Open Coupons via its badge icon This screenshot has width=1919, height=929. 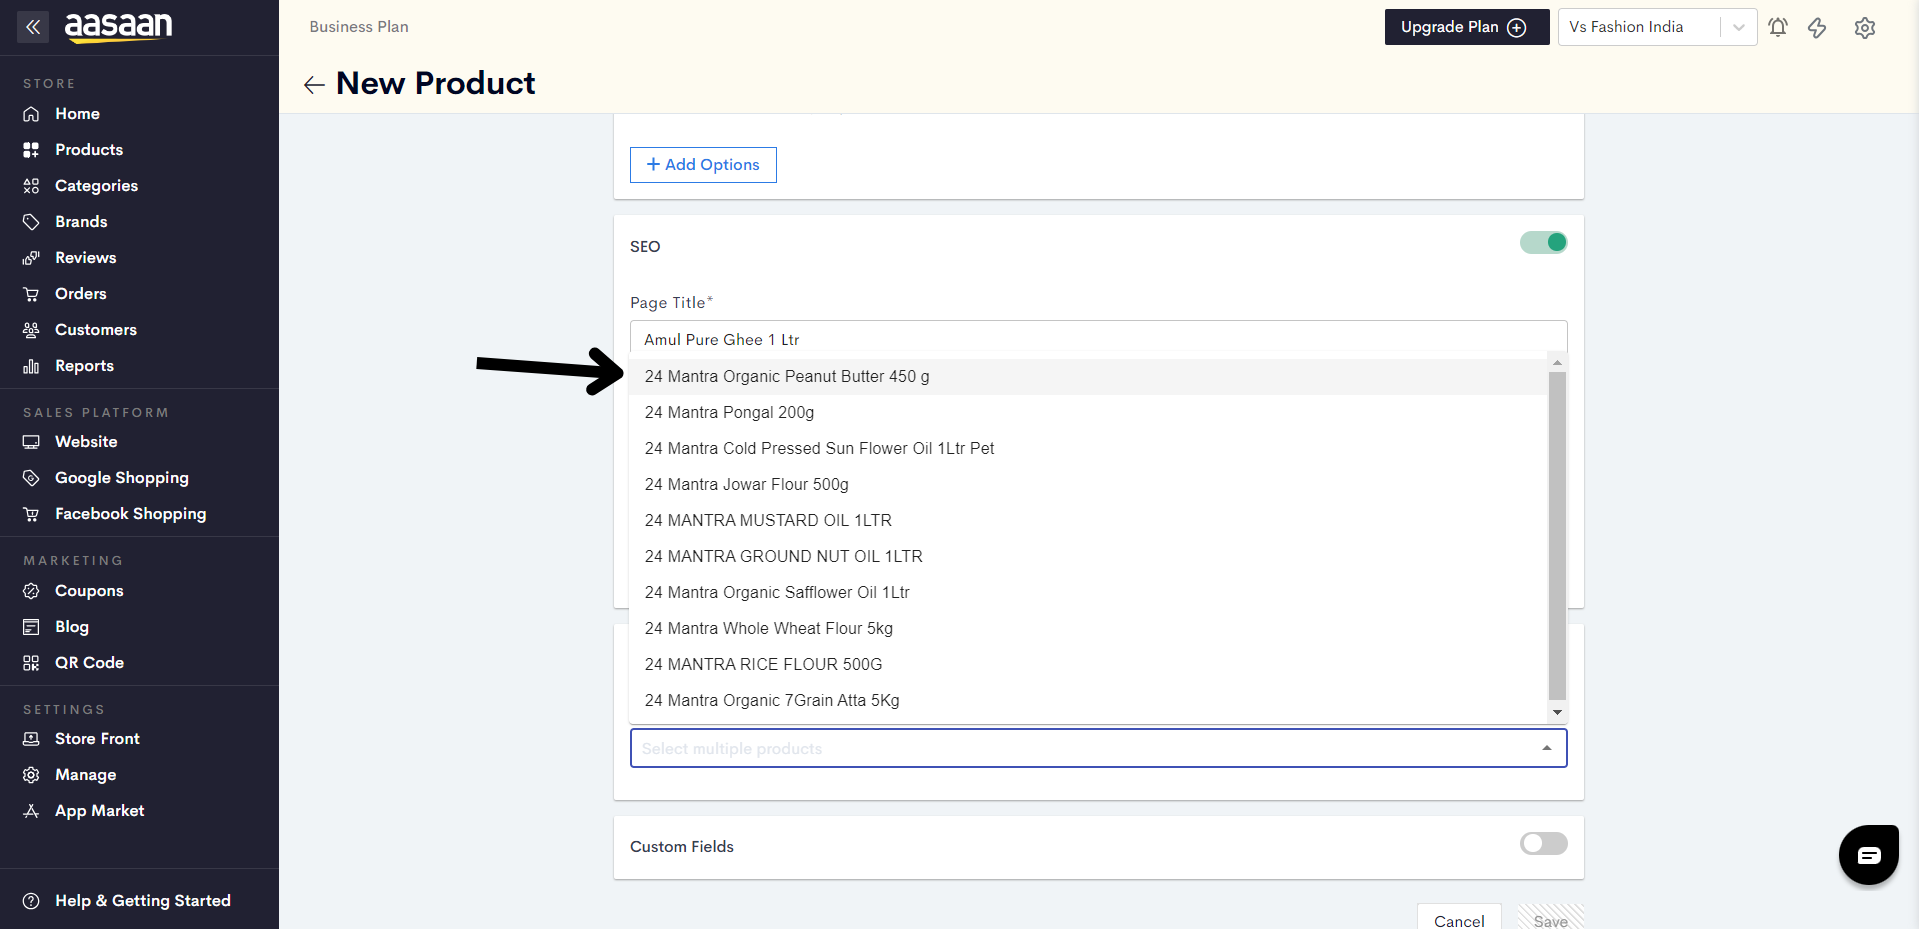click(31, 591)
